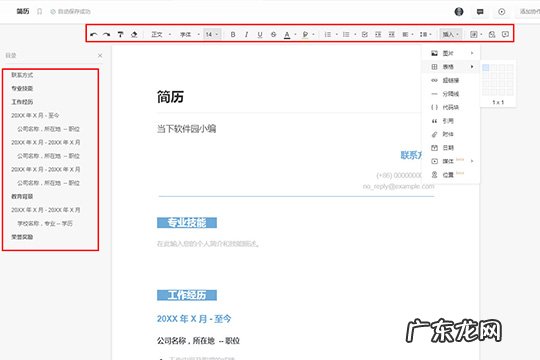Image resolution: width=540 pixels, height=360 pixels.
Task: Jump to 教育背景 in the outline
Action: 22,196
